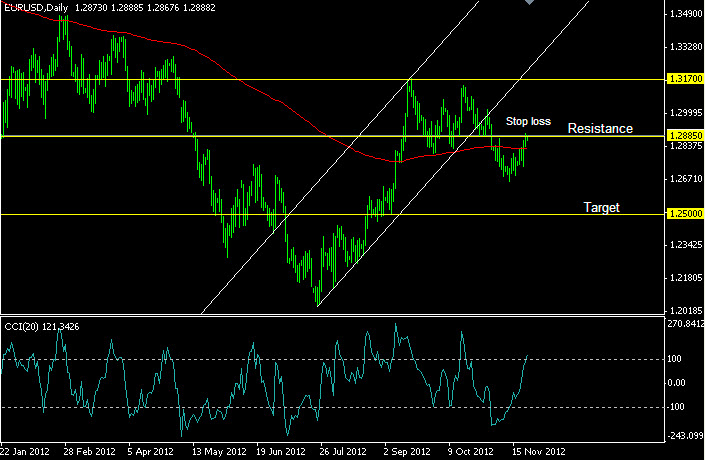The width and height of the screenshot is (706, 460).
Task: Click the CCI(20) 121.3426 indicator label
Action: coord(41,327)
